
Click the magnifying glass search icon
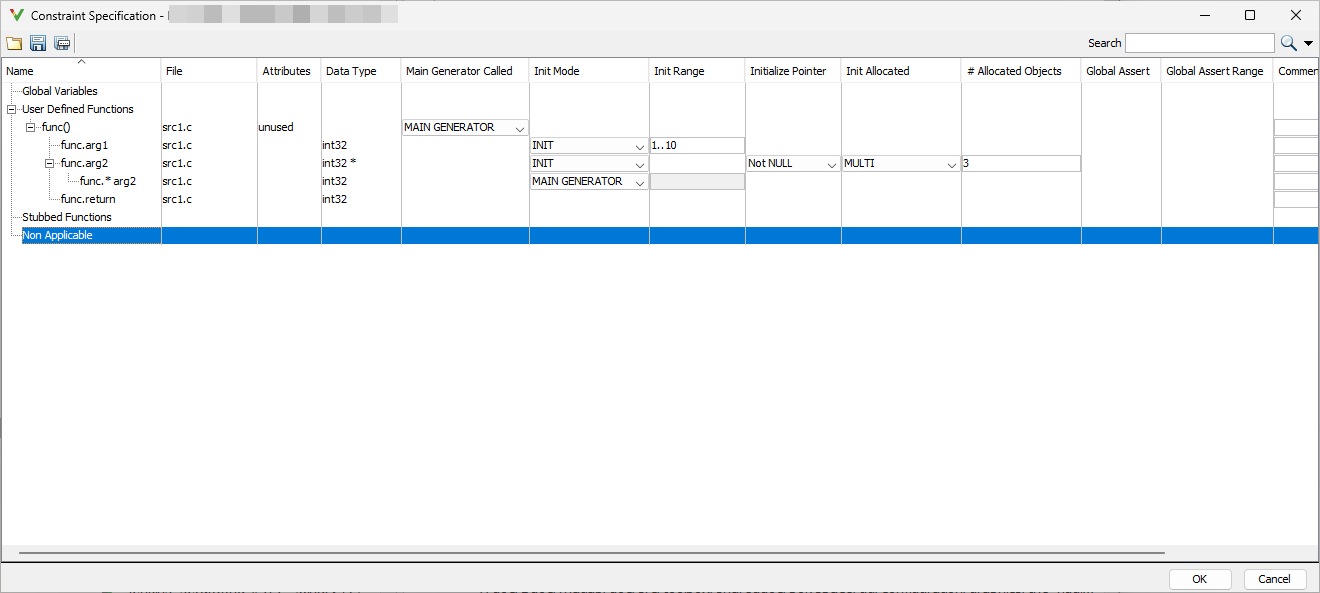click(1288, 43)
